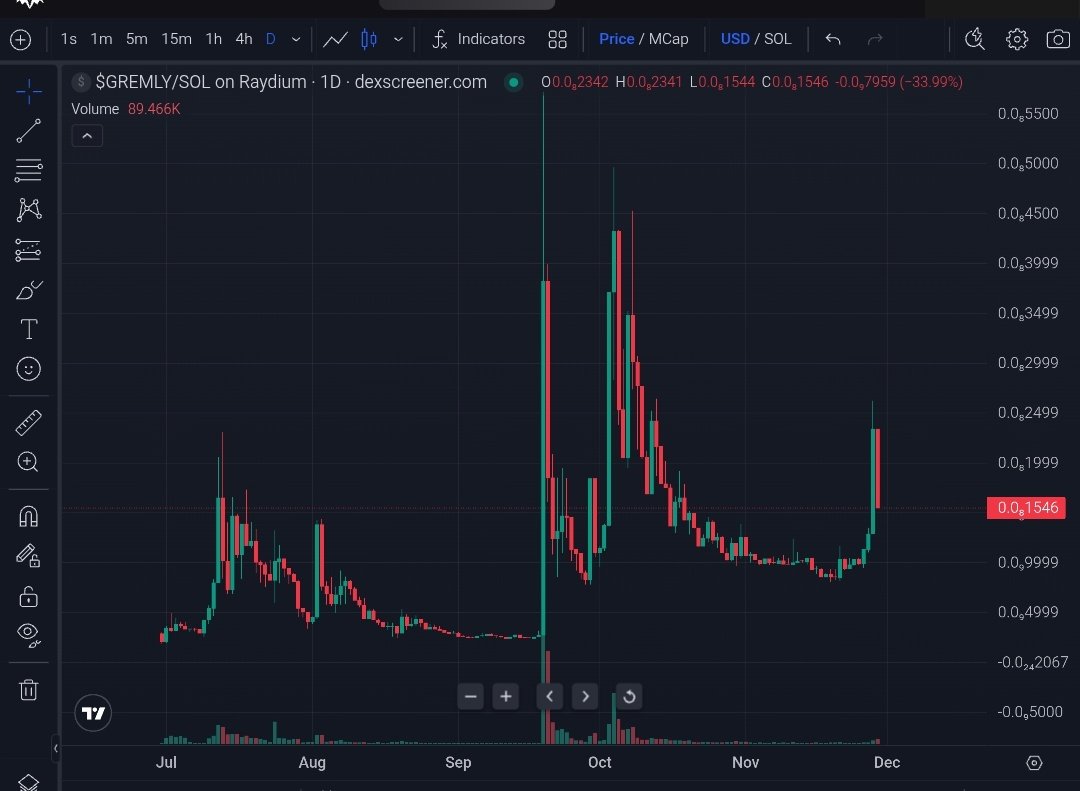Reset the chart view
The height and width of the screenshot is (791, 1080).
[x=629, y=696]
